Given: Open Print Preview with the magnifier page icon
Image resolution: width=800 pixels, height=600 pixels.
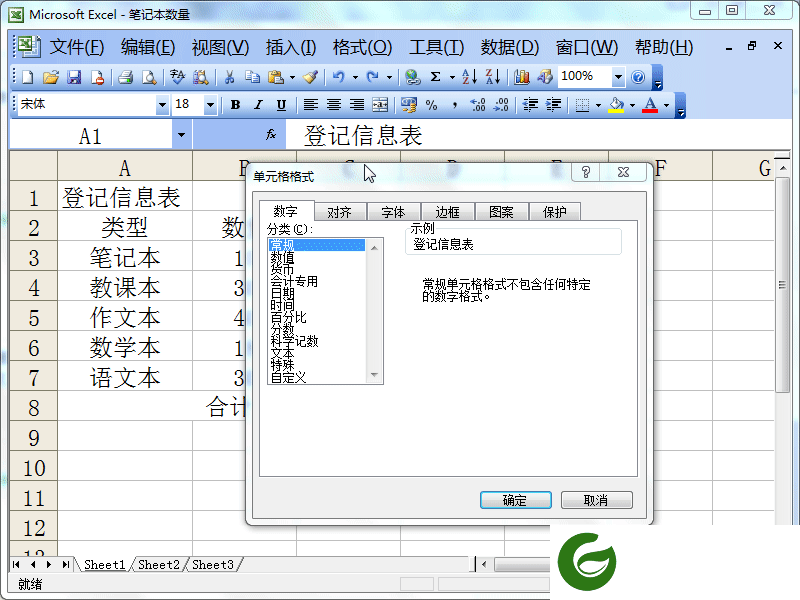Looking at the screenshot, I should point(149,77).
